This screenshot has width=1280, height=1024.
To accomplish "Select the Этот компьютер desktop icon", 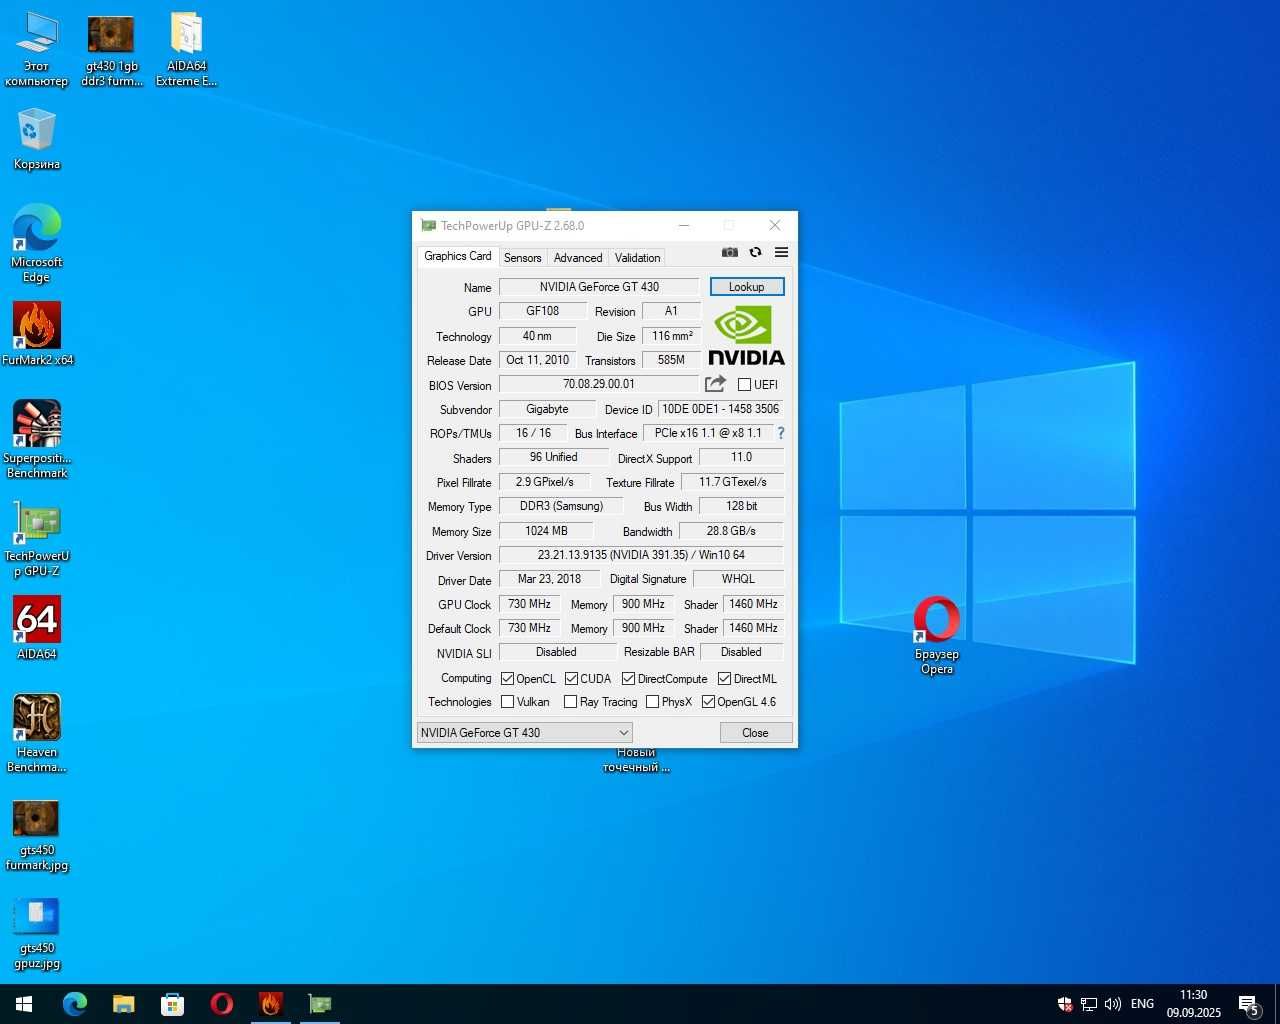I will click(x=37, y=50).
